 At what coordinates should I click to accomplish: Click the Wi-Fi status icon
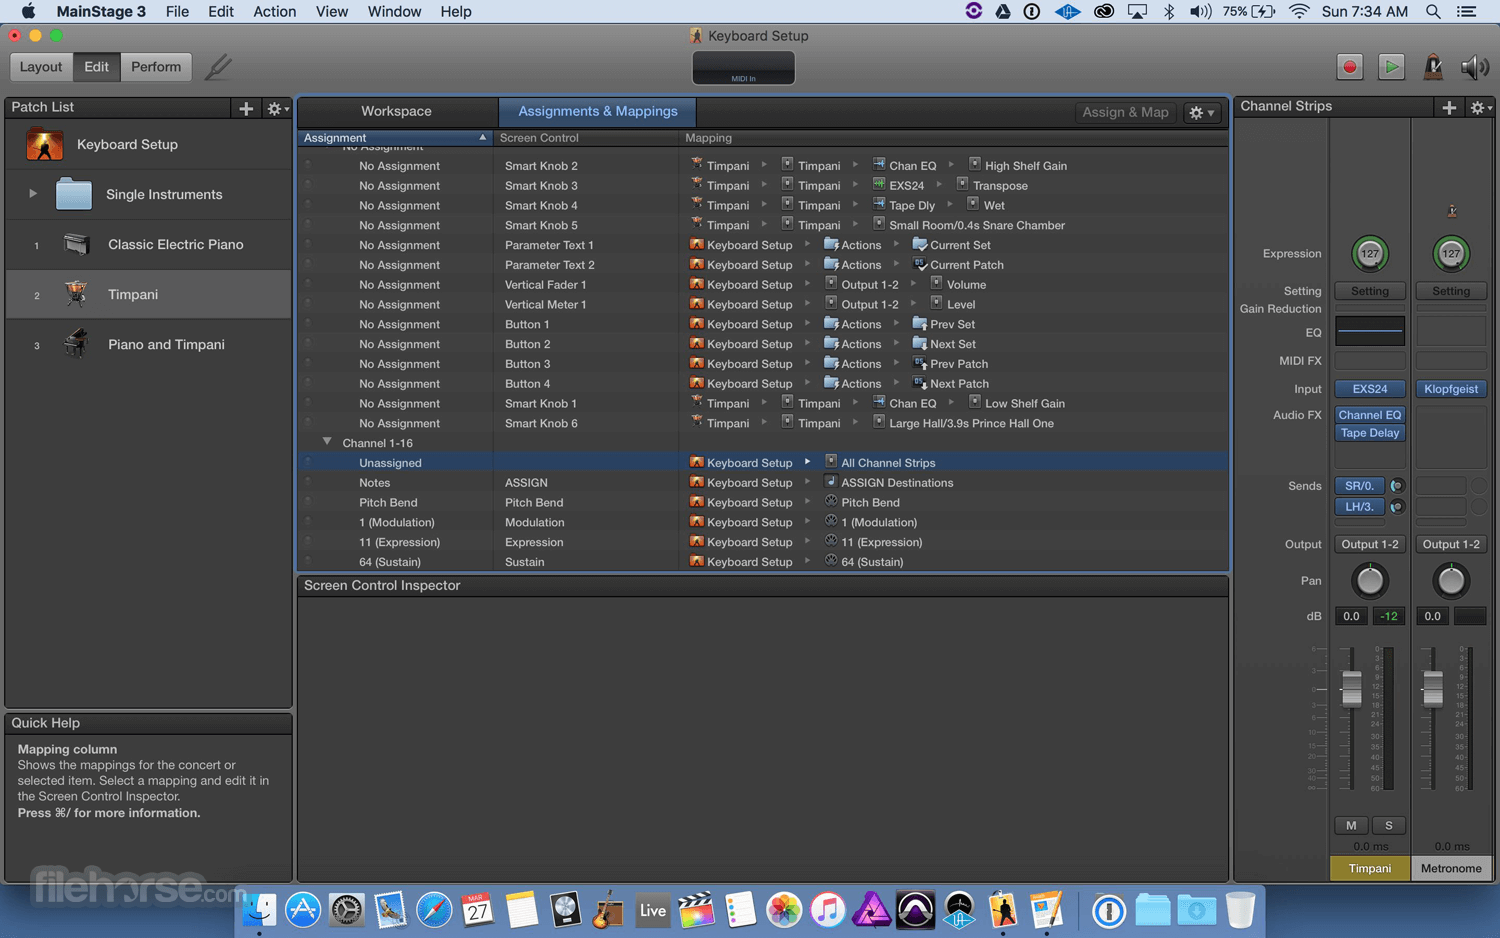point(1299,12)
